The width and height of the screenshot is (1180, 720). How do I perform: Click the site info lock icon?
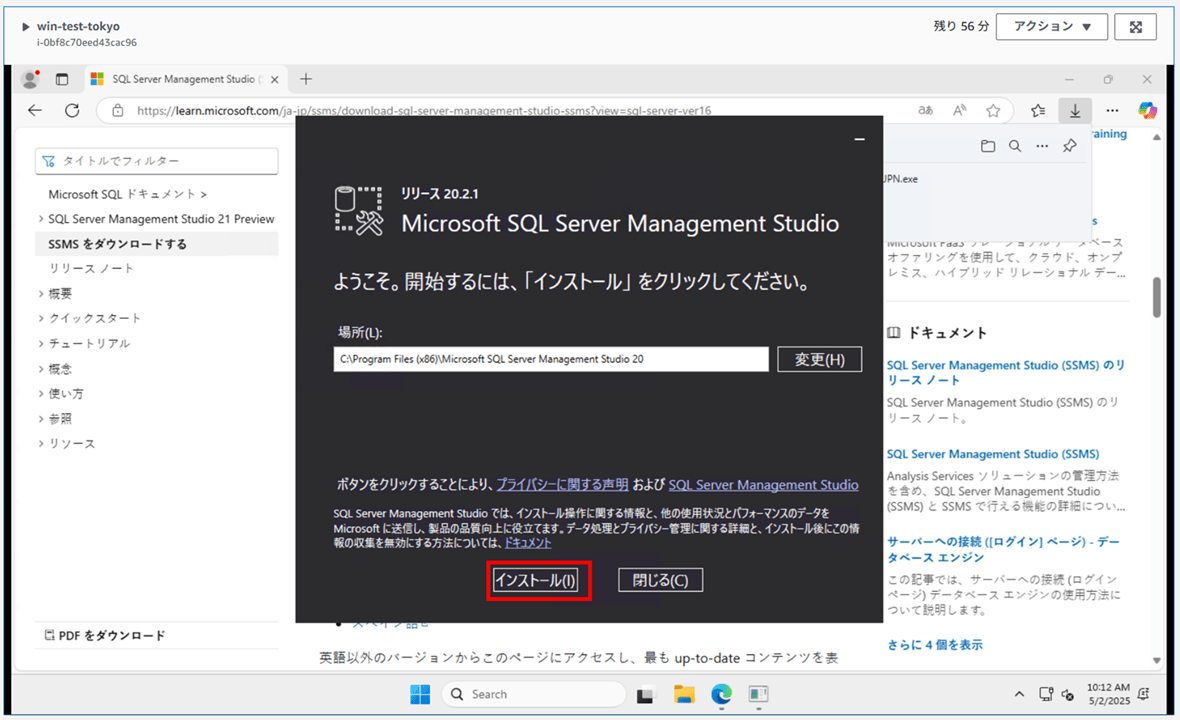[117, 111]
